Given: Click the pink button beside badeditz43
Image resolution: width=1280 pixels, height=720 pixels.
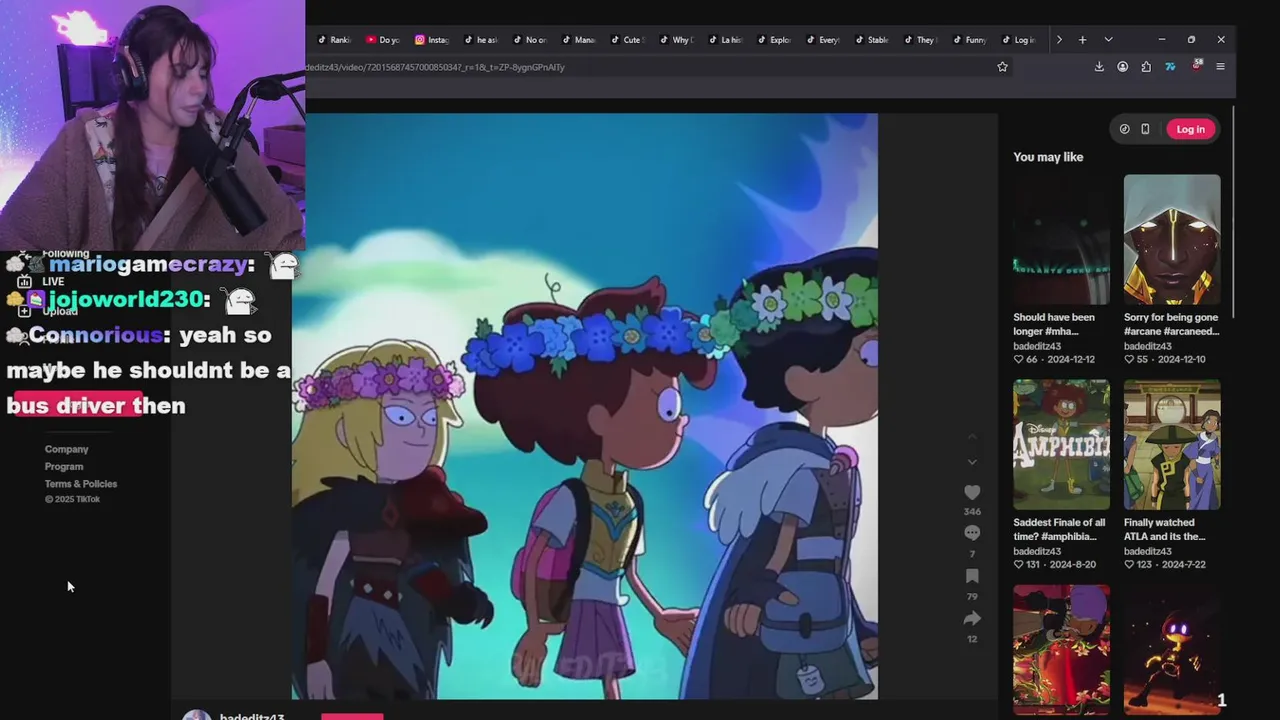Looking at the screenshot, I should (352, 716).
